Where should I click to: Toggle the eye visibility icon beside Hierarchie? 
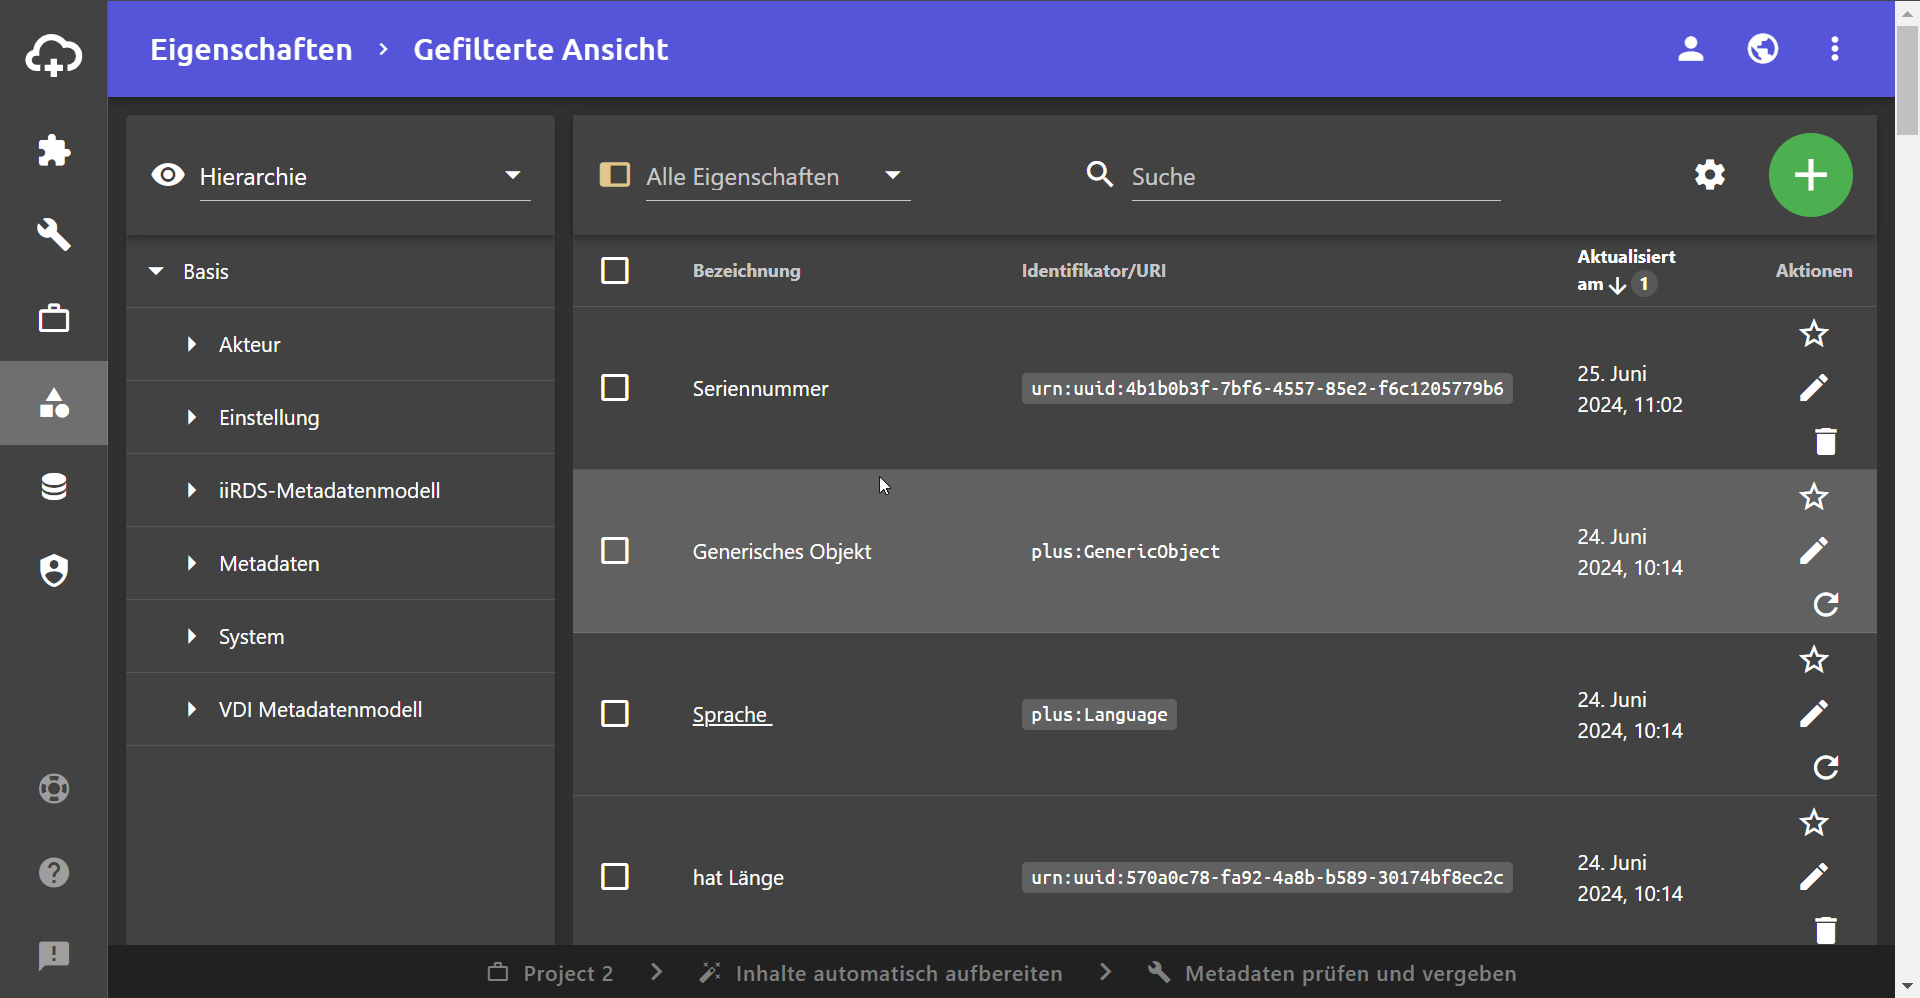[168, 175]
